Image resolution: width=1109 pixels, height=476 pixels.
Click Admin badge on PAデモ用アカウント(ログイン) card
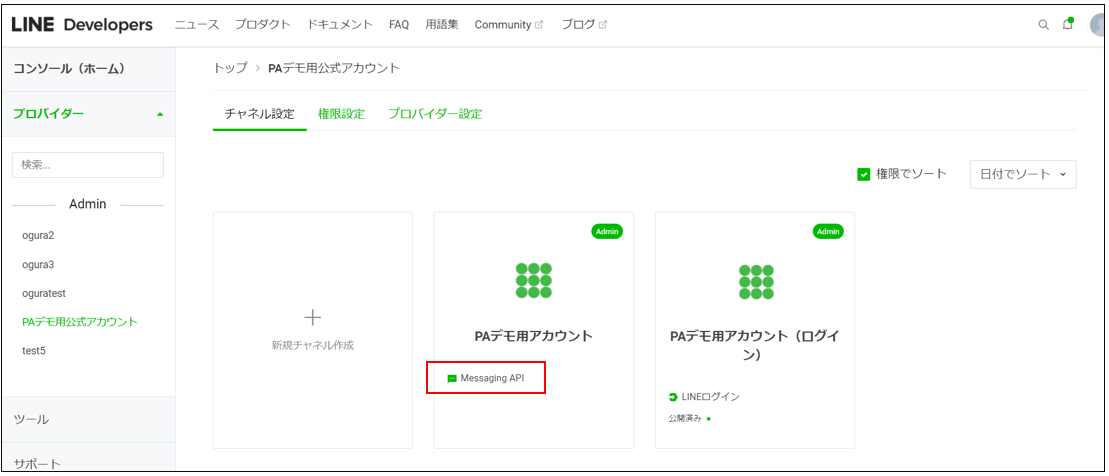point(828,232)
